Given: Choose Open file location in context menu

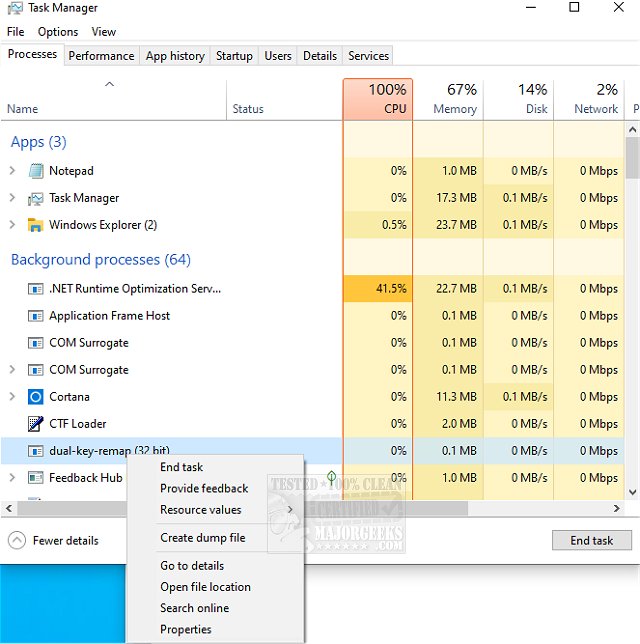Looking at the screenshot, I should 216,587.
